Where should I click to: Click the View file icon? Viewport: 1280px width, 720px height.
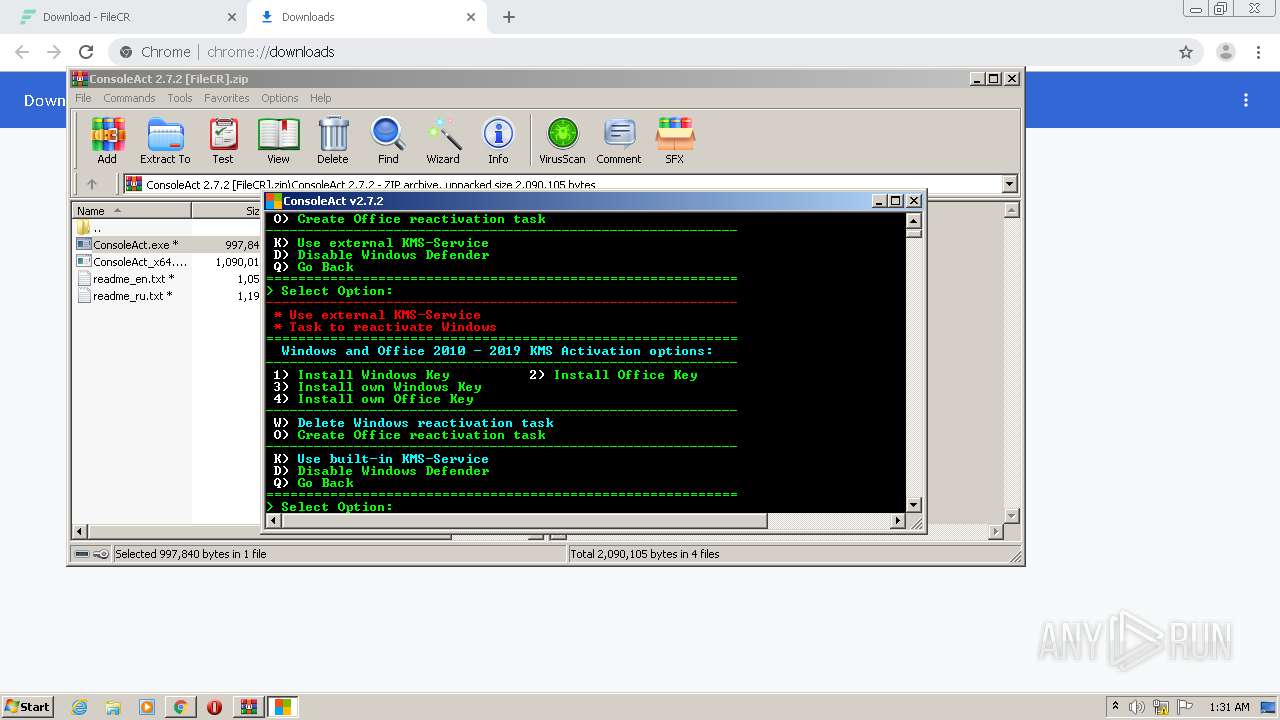[278, 140]
